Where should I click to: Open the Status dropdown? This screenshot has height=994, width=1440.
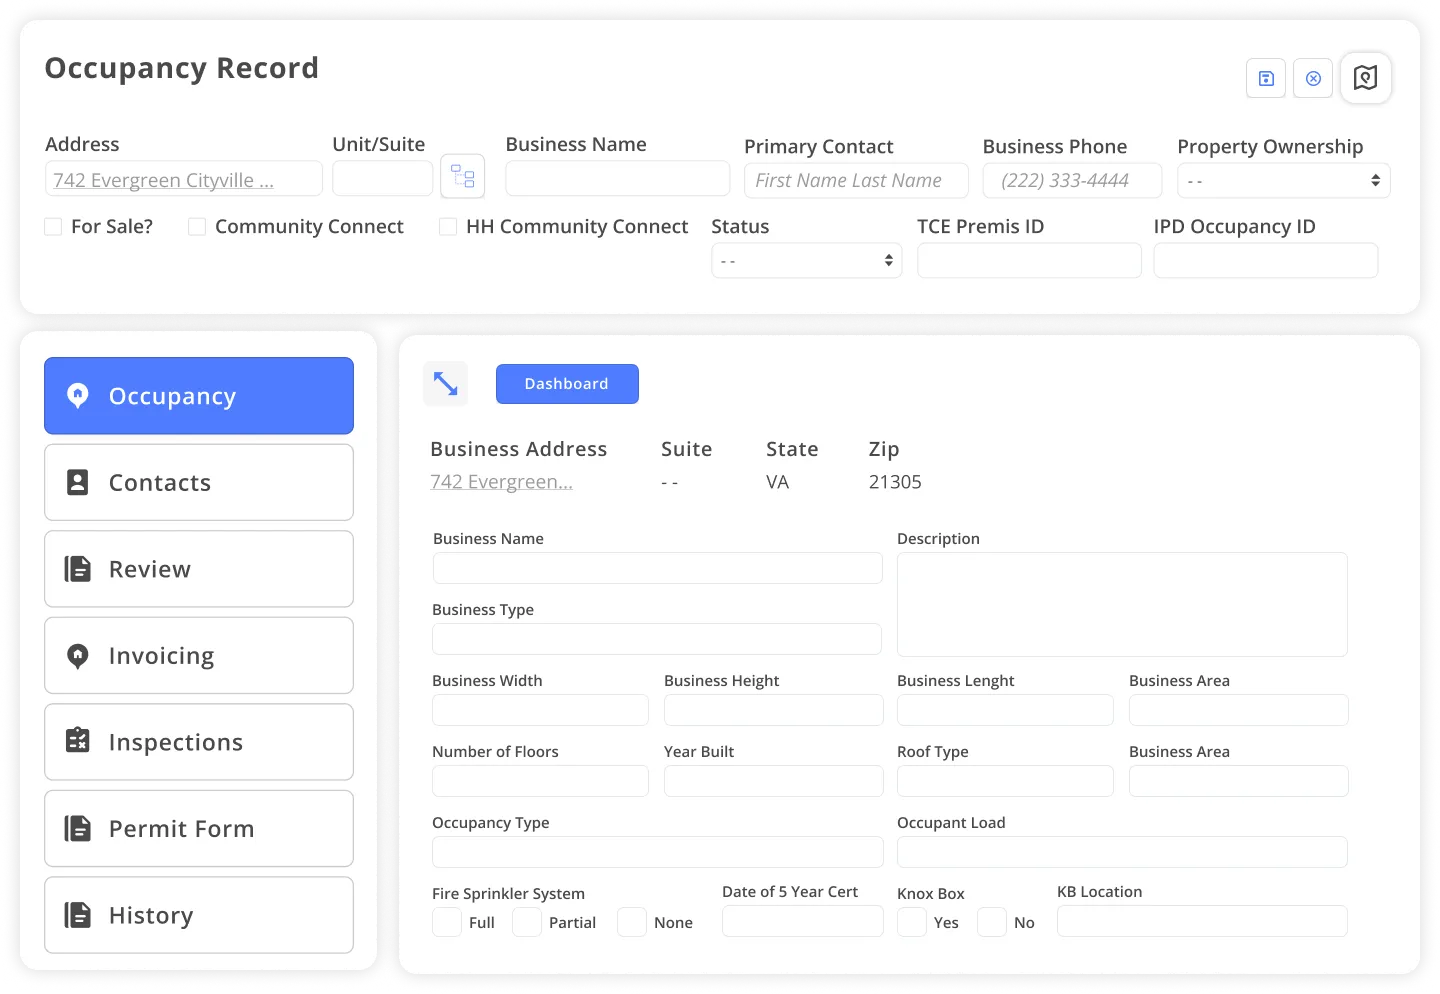point(806,260)
